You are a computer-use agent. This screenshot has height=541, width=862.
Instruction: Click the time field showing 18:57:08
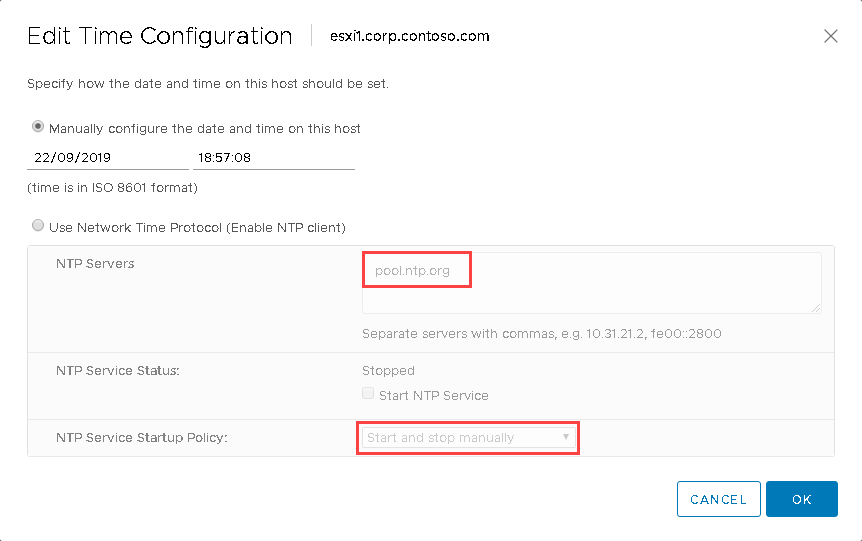(274, 158)
